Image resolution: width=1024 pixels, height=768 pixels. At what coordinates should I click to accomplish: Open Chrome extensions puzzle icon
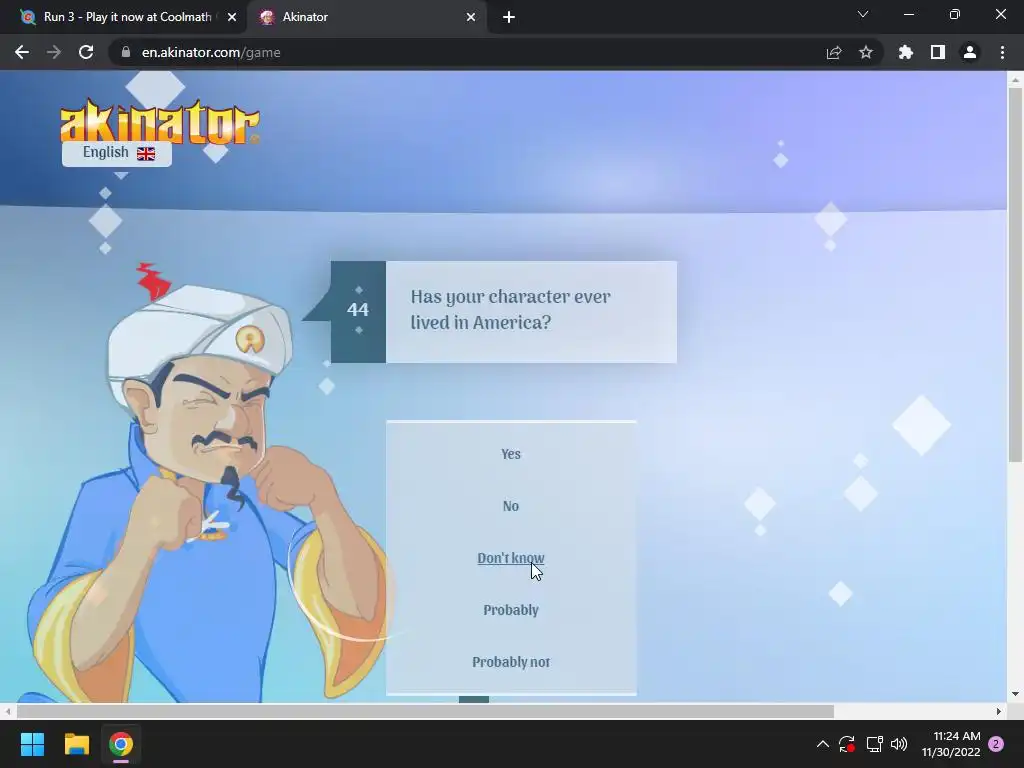906,52
